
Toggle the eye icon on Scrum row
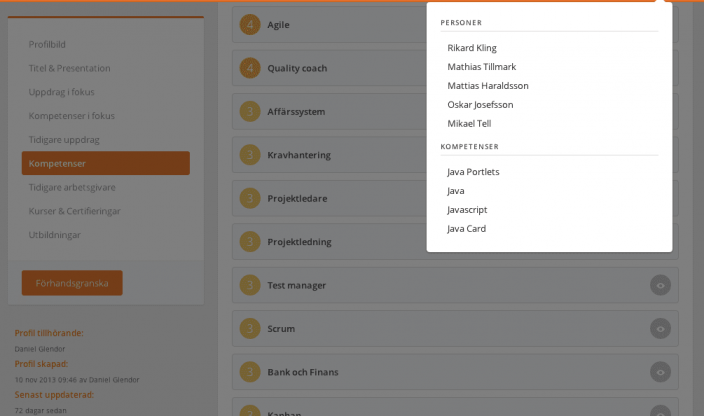click(659, 328)
